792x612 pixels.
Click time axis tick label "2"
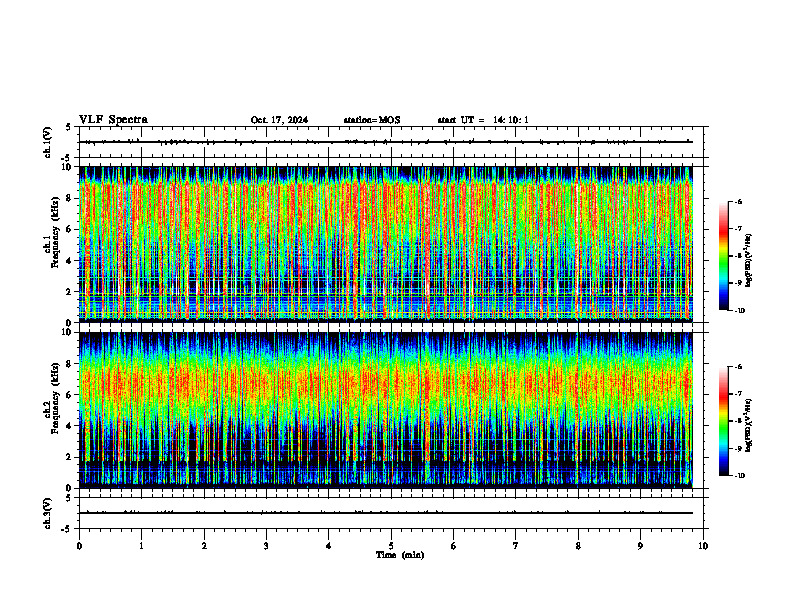pyautogui.click(x=204, y=546)
